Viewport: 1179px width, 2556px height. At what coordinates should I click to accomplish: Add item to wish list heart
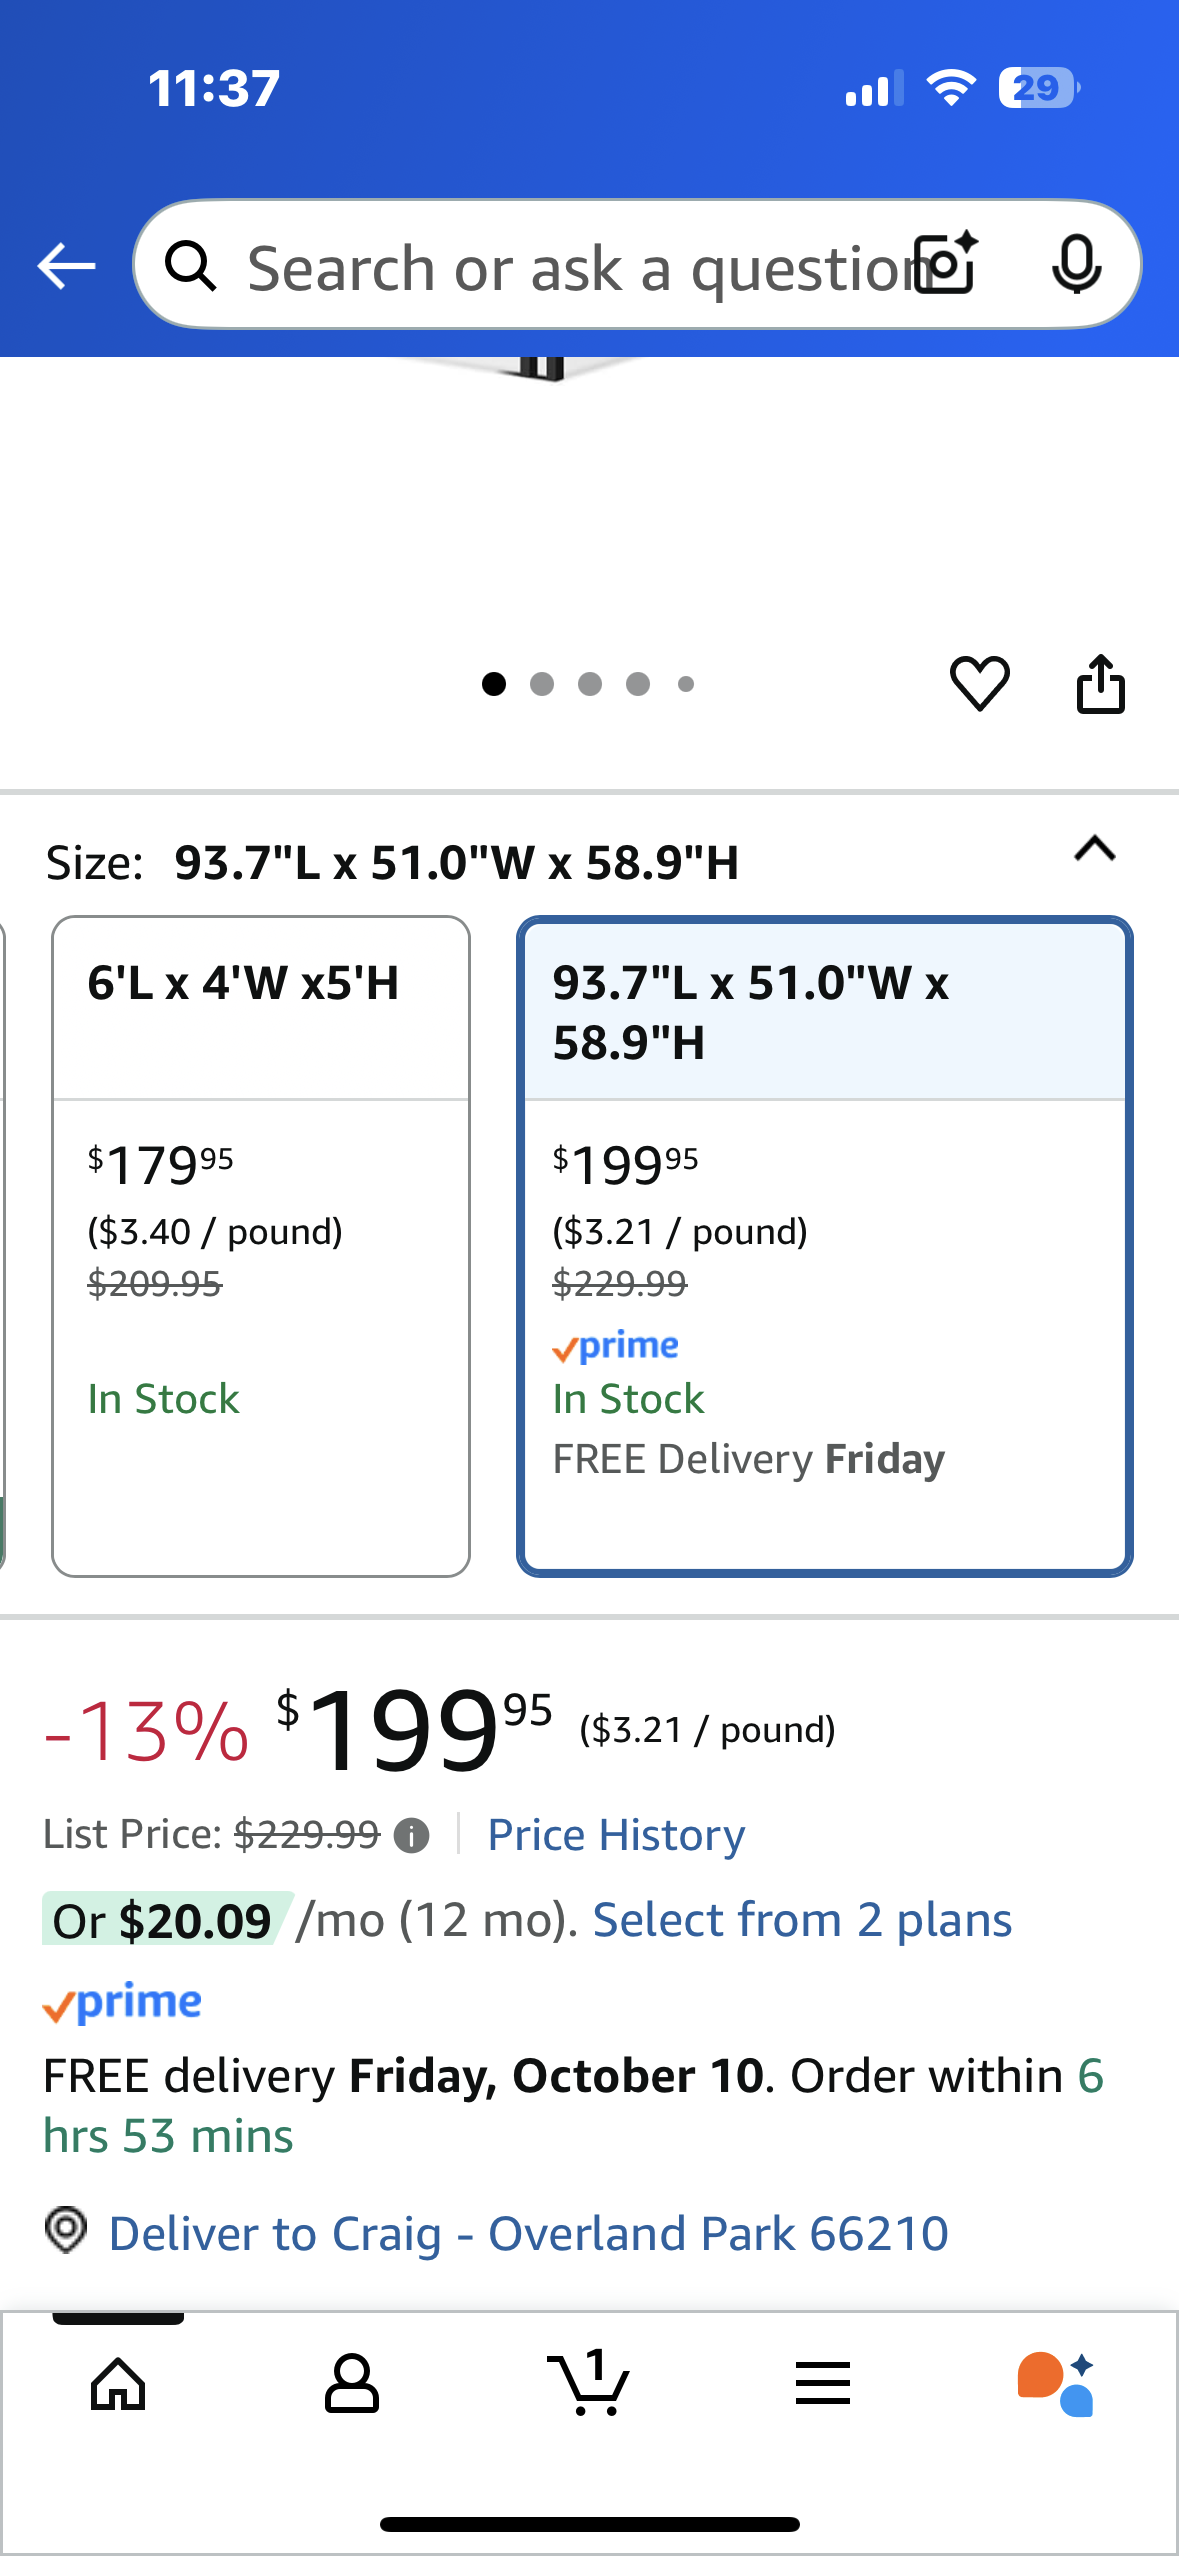coord(979,684)
